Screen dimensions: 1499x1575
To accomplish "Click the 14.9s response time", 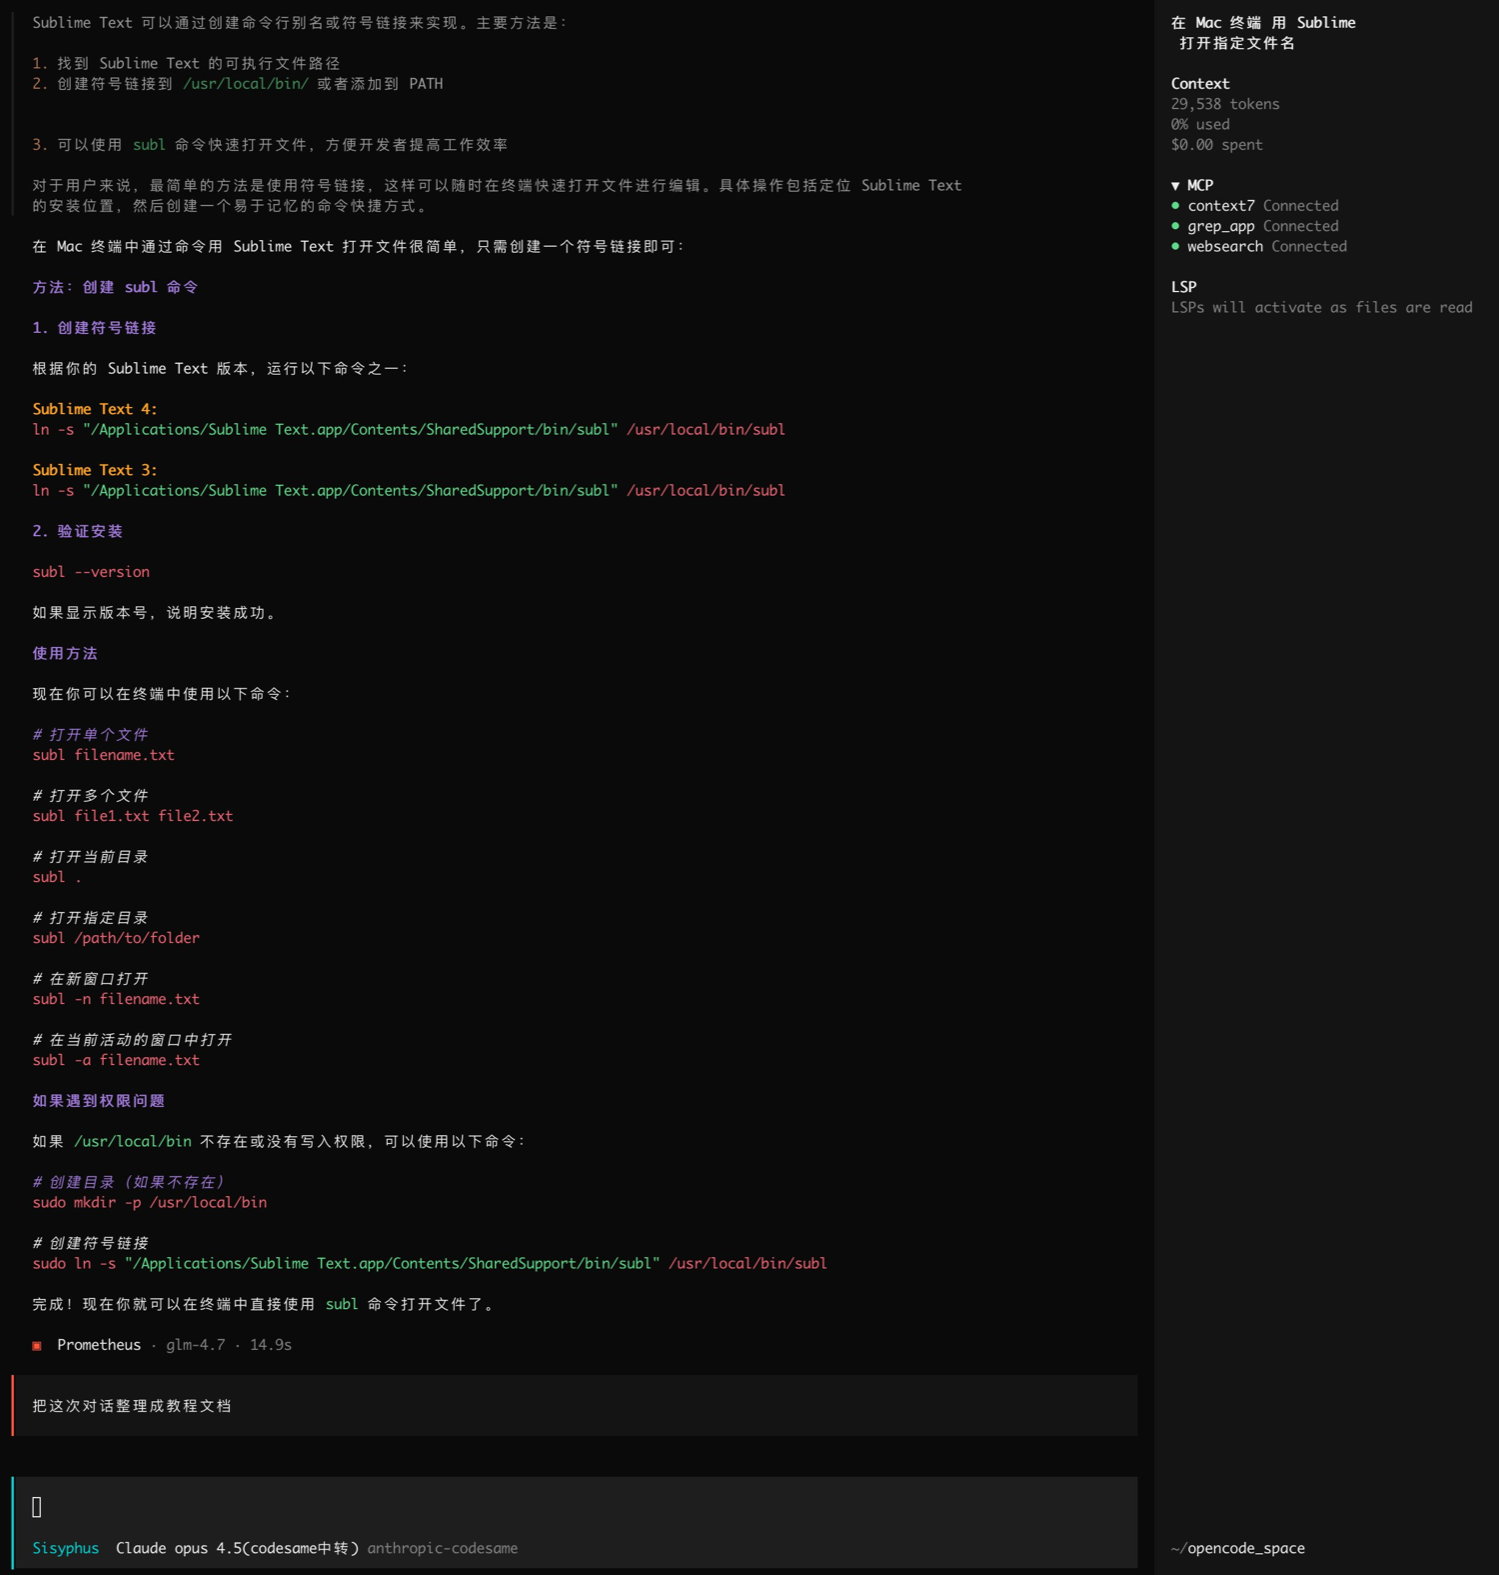I will 271,1345.
